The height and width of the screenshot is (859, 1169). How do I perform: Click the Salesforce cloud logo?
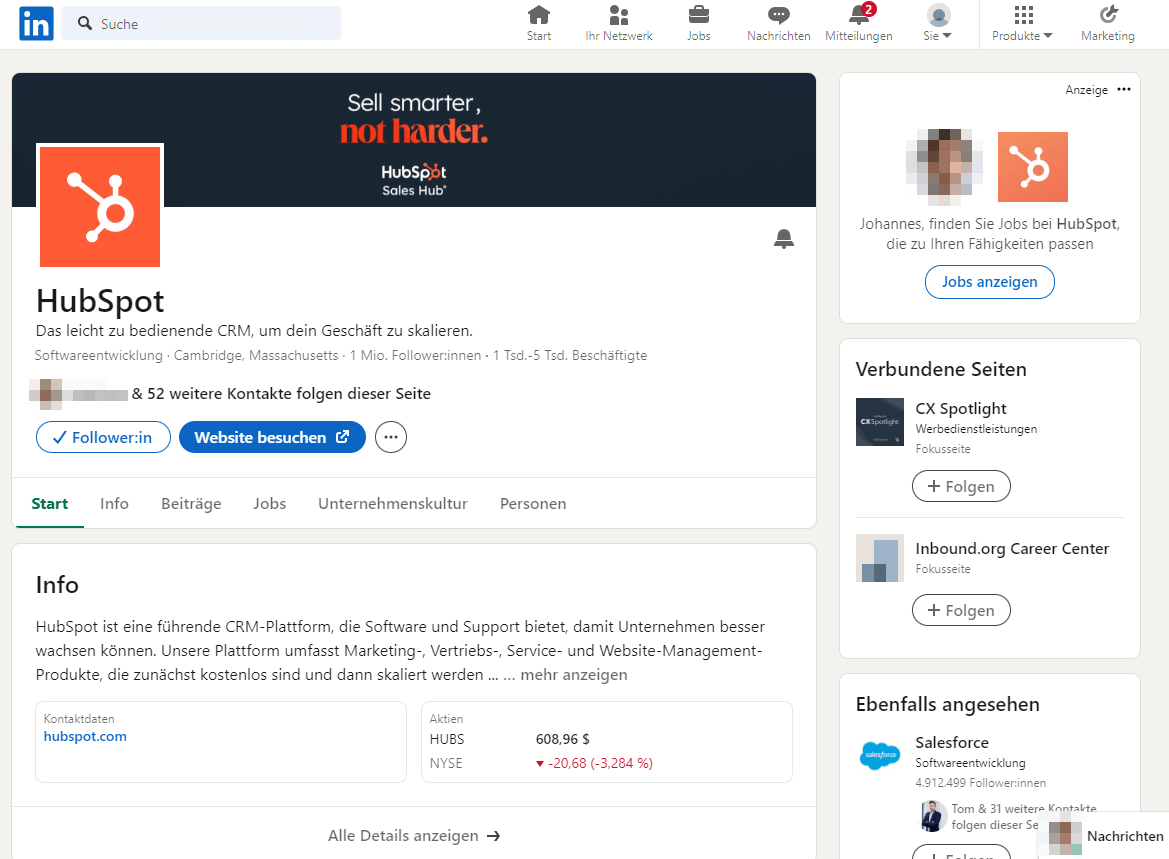[x=880, y=756]
